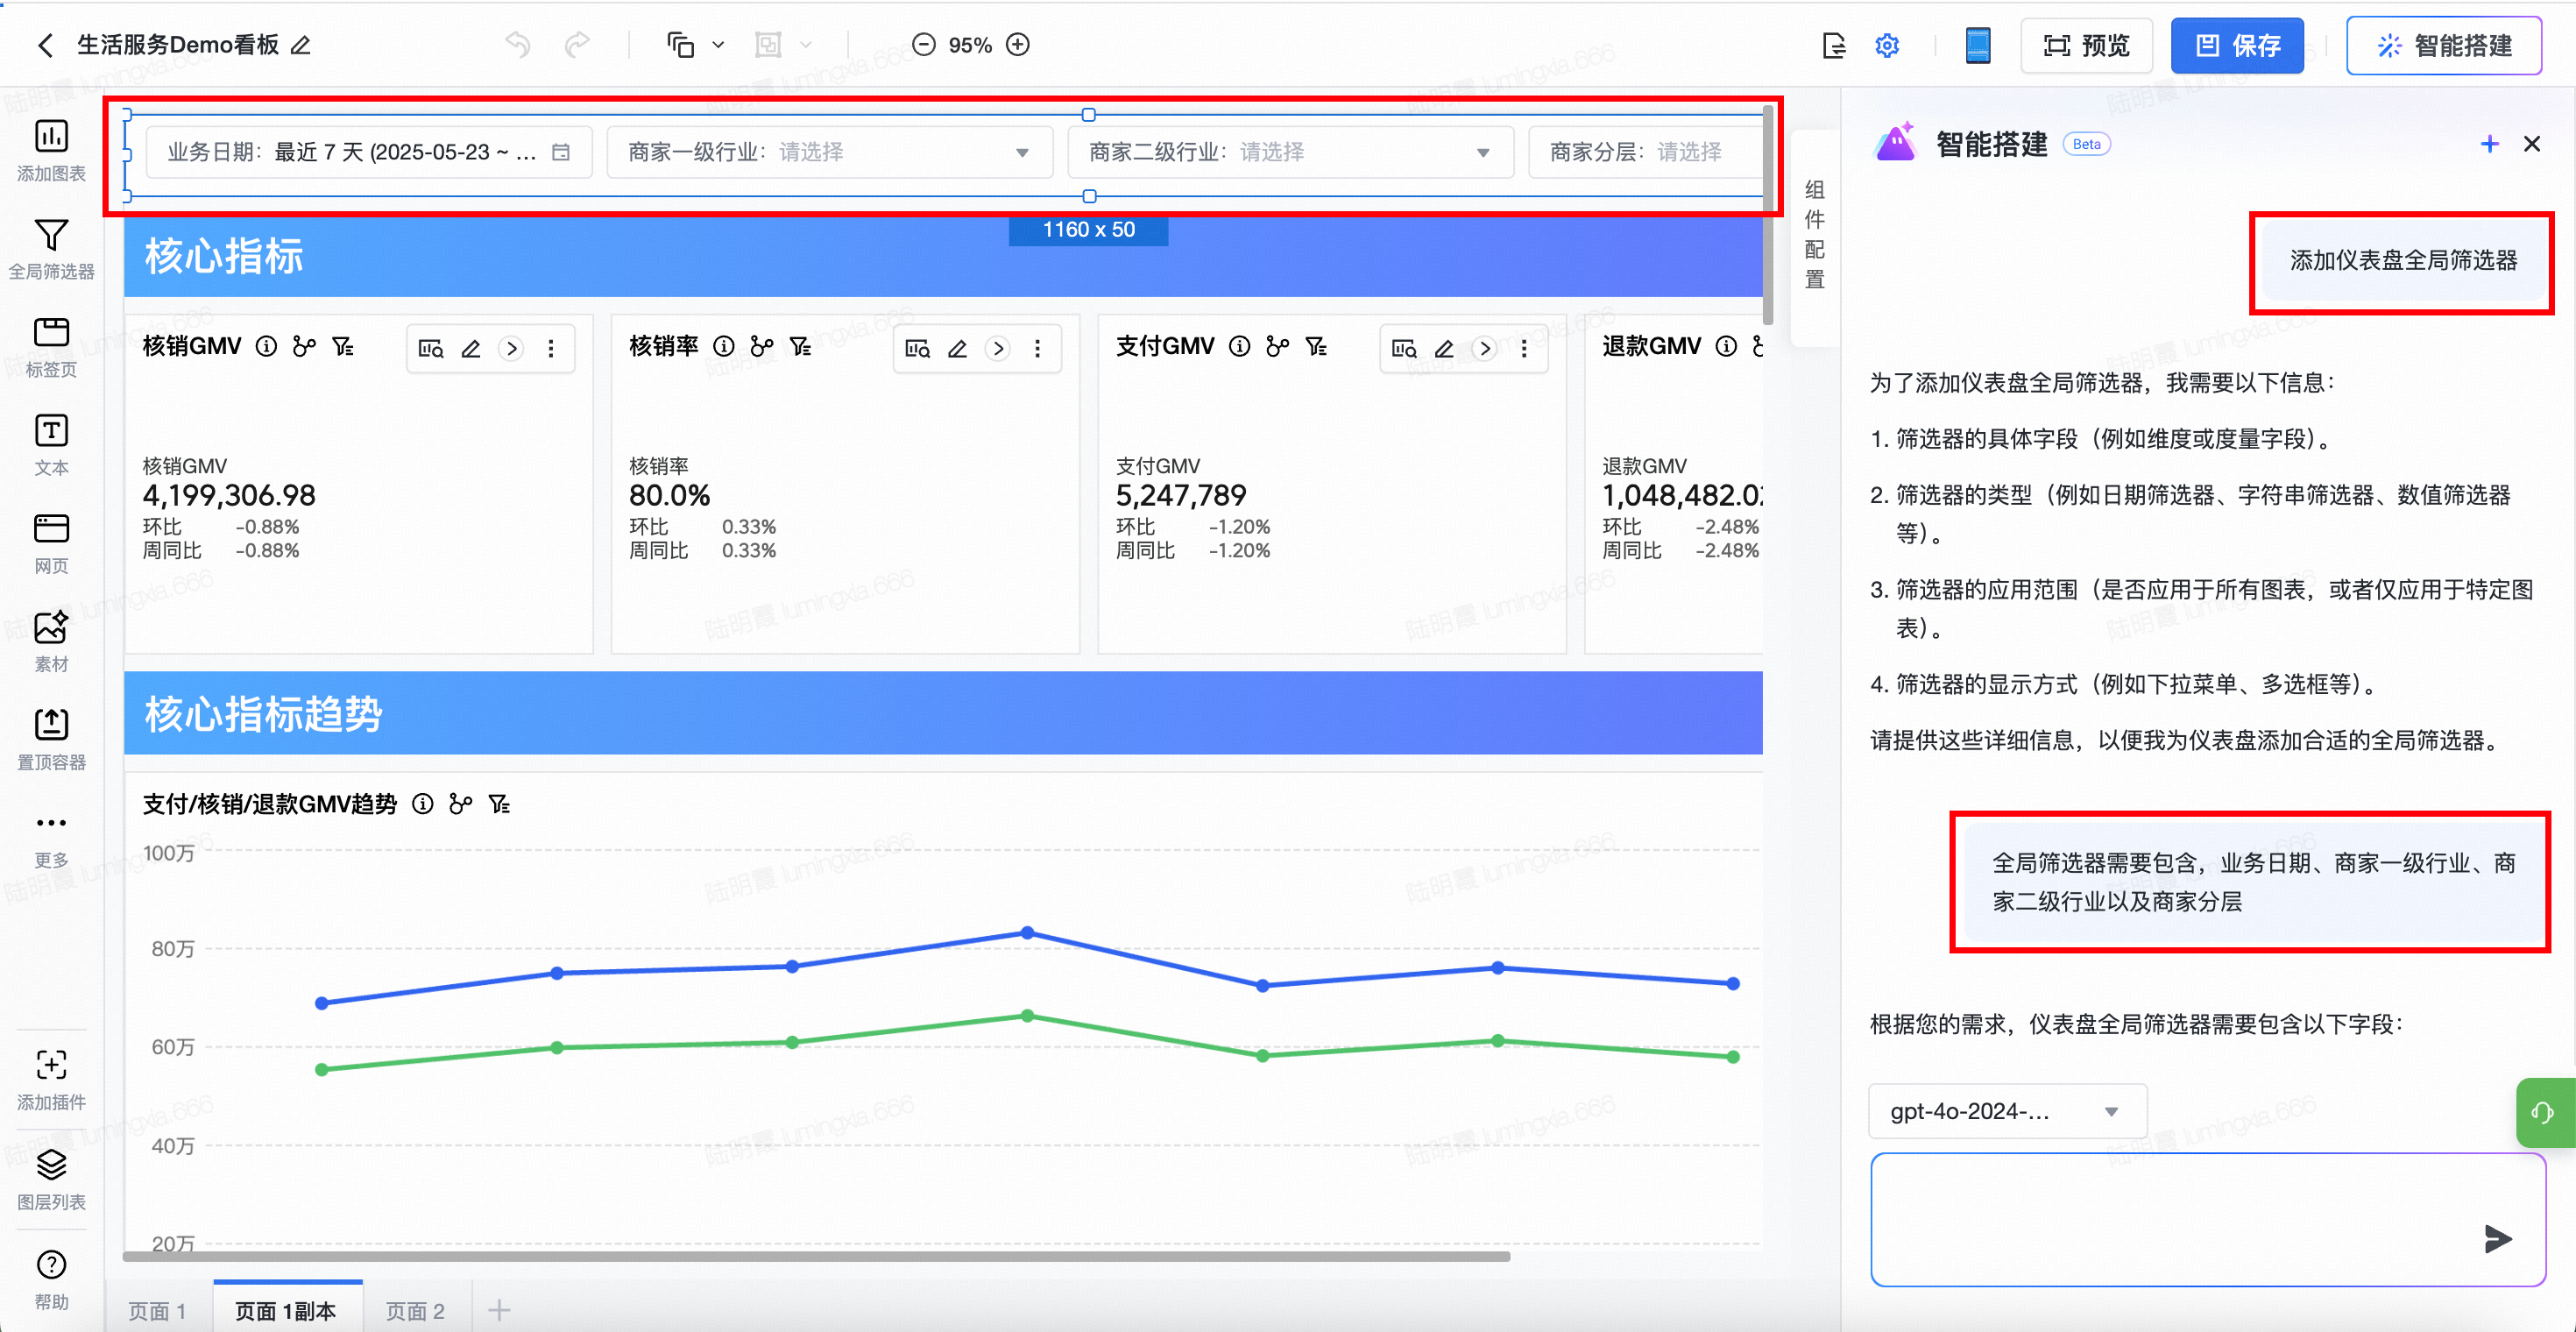The image size is (2576, 1332).
Task: Switch to the 页面 1 tab
Action: click(x=157, y=1311)
